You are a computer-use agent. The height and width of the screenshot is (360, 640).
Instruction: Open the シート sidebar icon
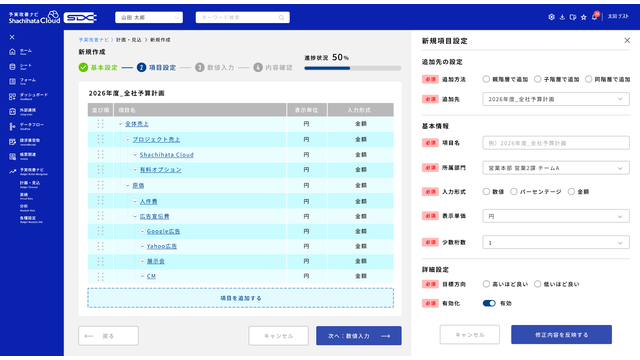(12, 67)
